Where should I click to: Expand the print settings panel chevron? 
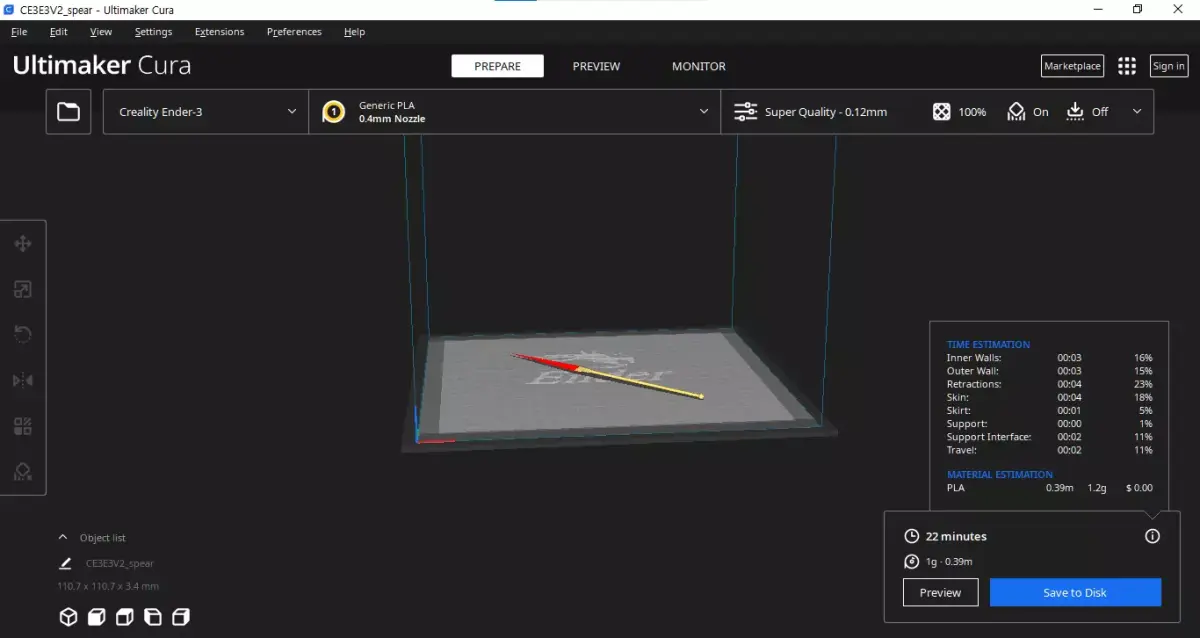1136,111
